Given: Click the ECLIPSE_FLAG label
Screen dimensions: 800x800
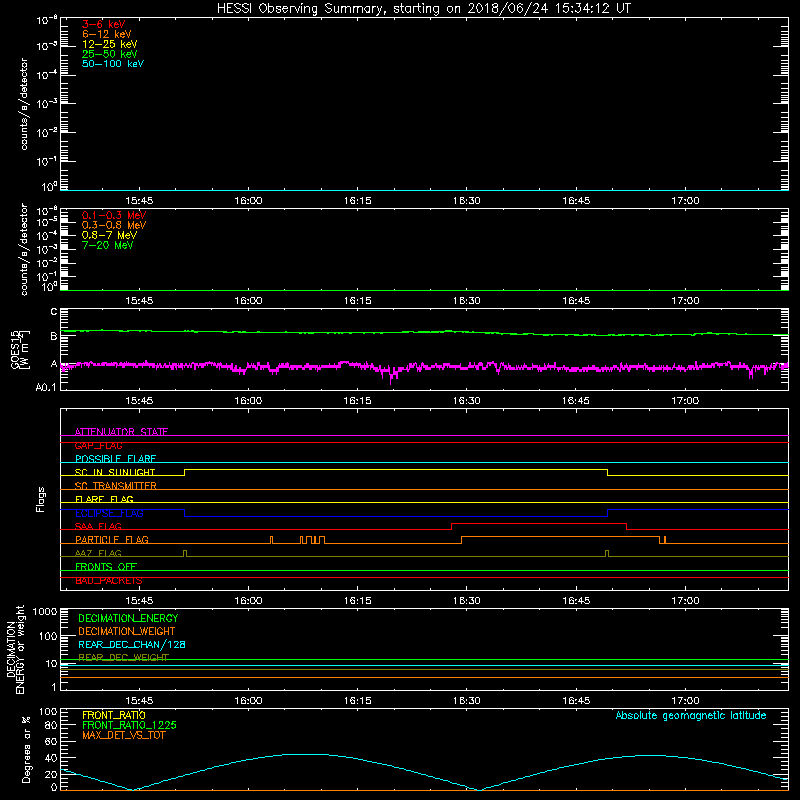Looking at the screenshot, I should [109, 513].
